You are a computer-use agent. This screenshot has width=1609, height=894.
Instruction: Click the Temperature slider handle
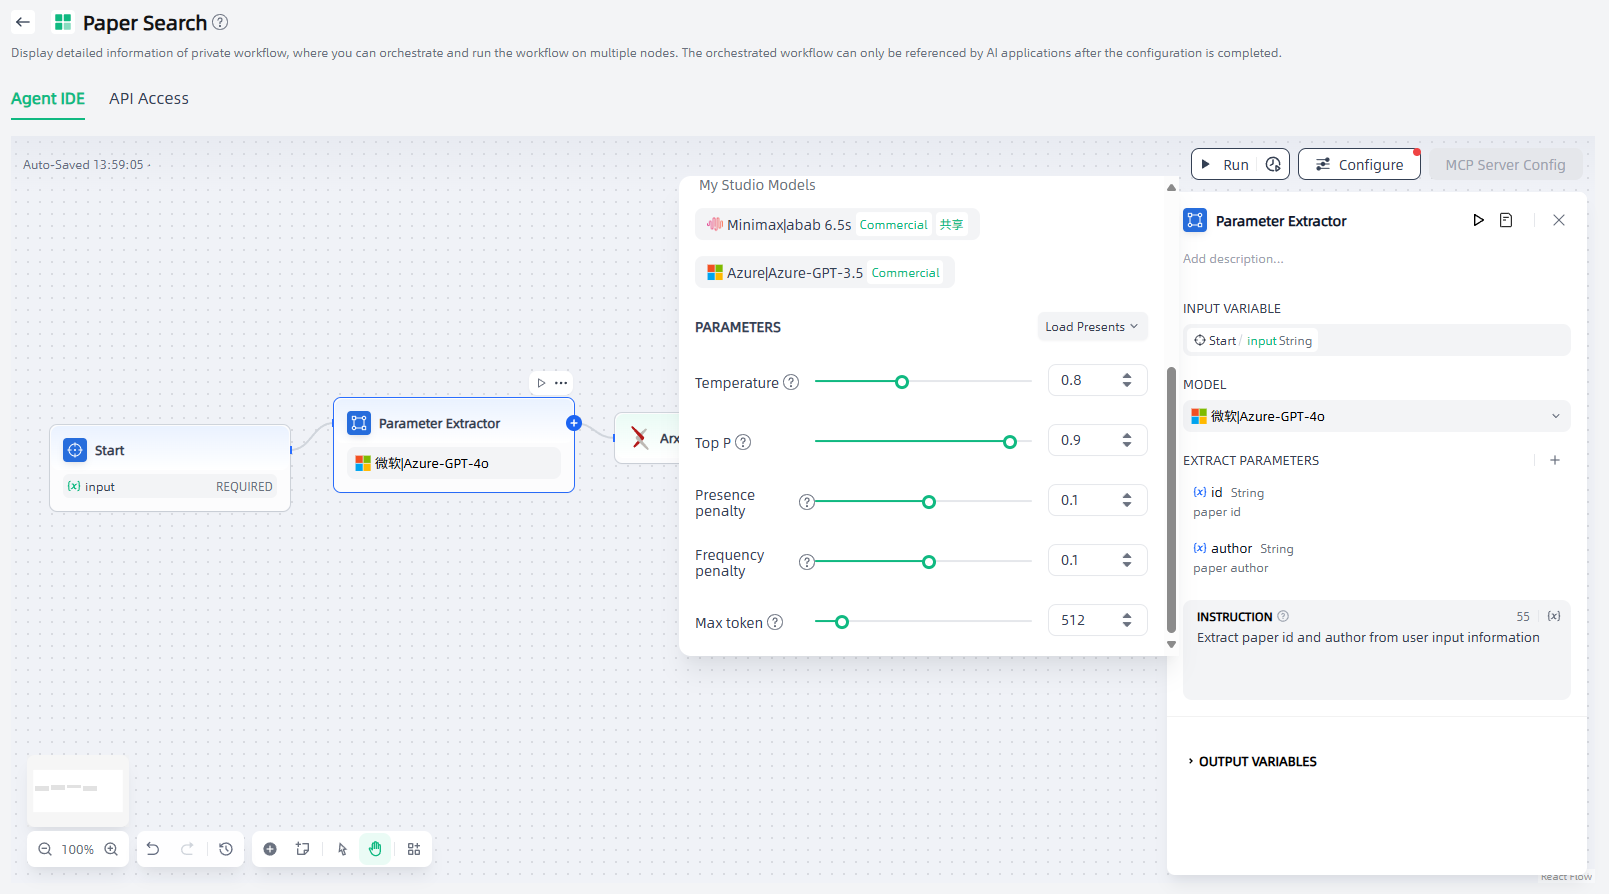(902, 382)
